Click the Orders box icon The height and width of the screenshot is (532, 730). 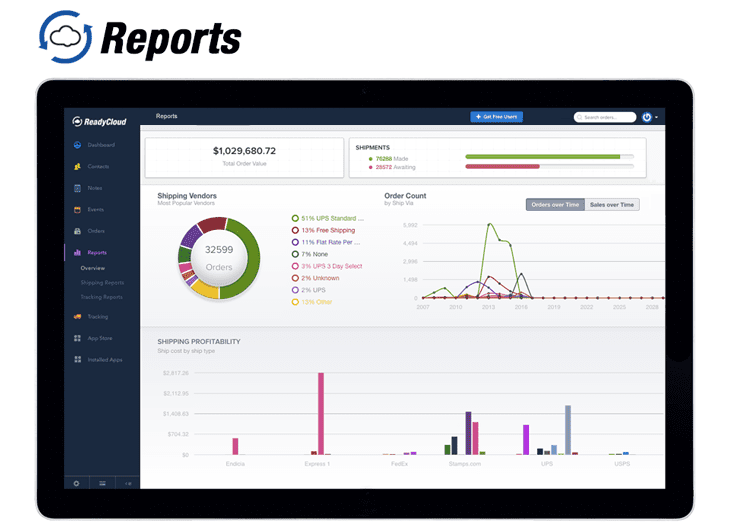77,231
